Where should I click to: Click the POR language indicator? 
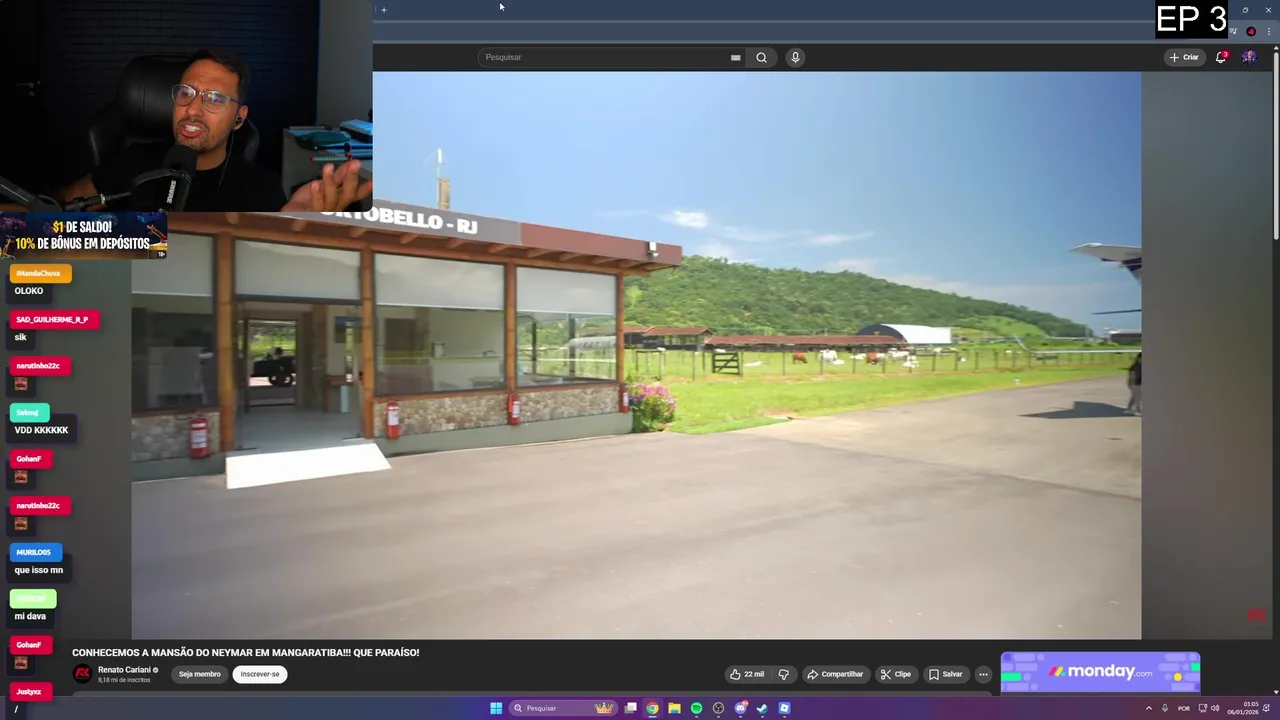1184,708
